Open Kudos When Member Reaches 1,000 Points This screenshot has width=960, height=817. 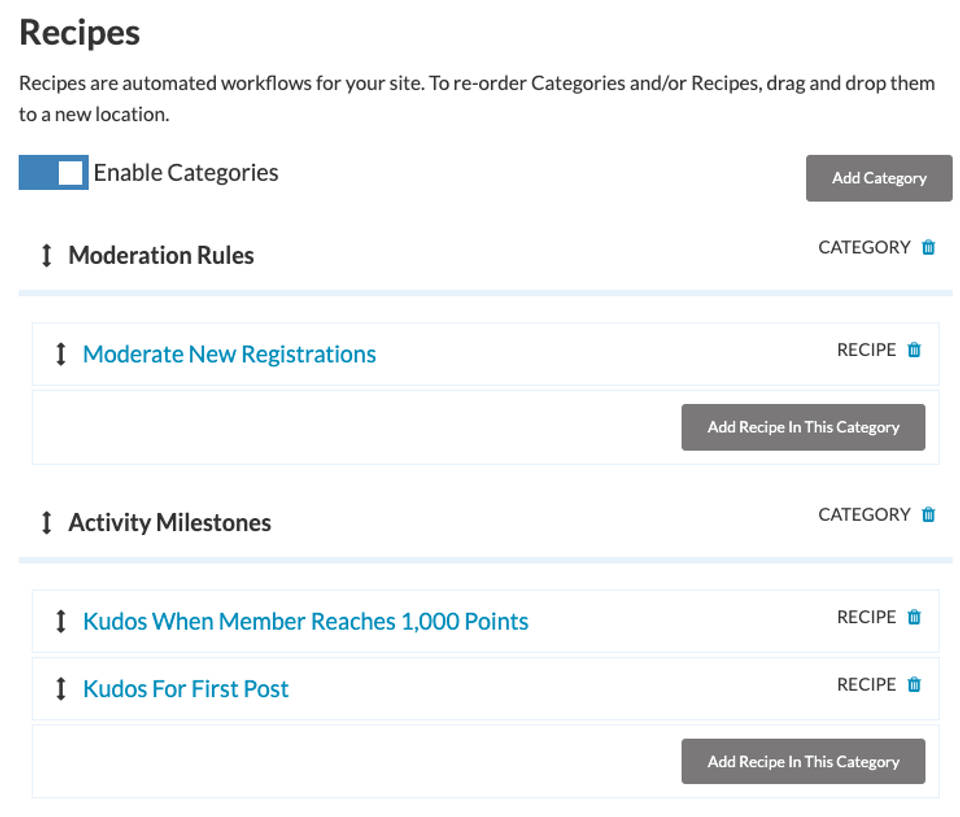click(x=305, y=621)
